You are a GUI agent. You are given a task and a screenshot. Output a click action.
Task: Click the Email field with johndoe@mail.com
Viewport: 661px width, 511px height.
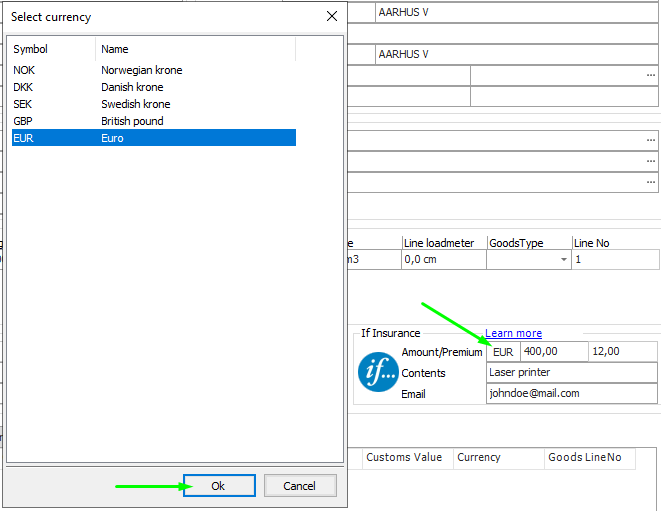[571, 394]
